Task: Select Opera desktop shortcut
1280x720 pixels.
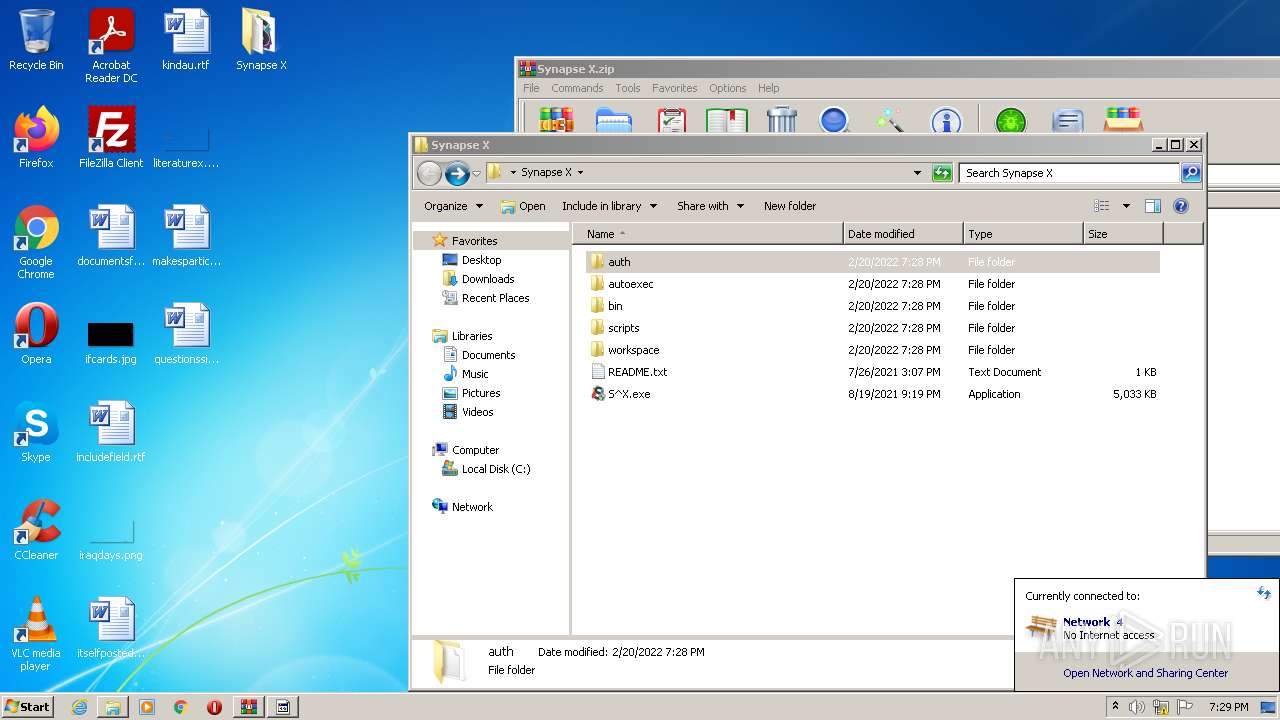Action: 36,334
